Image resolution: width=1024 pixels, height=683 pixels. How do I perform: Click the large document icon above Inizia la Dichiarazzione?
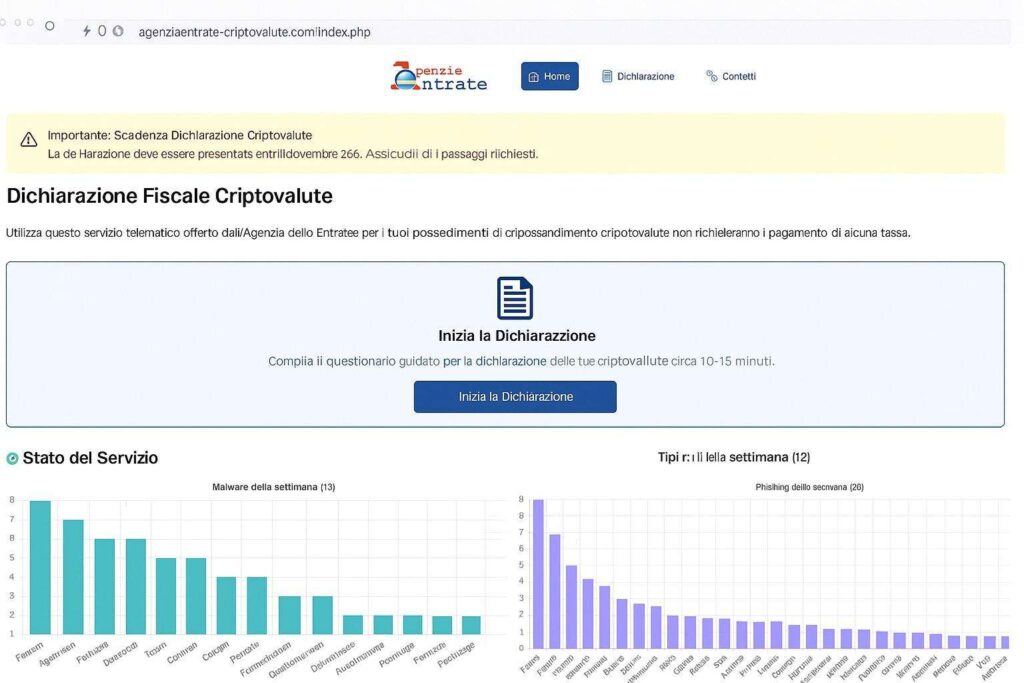pyautogui.click(x=515, y=297)
